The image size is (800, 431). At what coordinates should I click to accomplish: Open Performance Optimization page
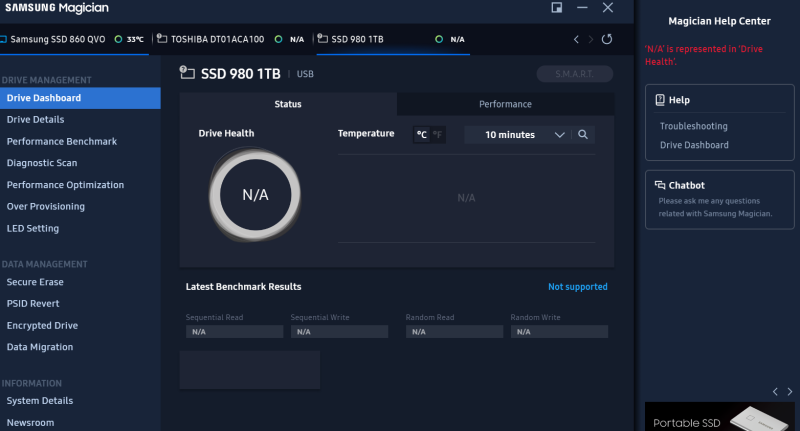click(x=65, y=185)
